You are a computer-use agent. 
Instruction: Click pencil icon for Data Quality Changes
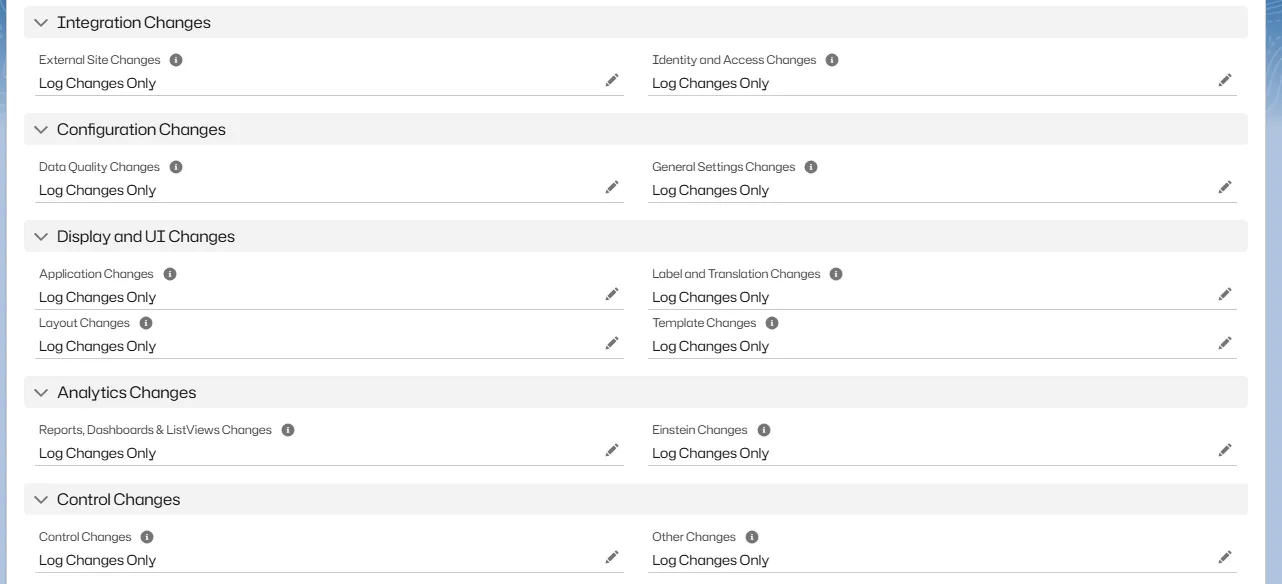click(612, 187)
